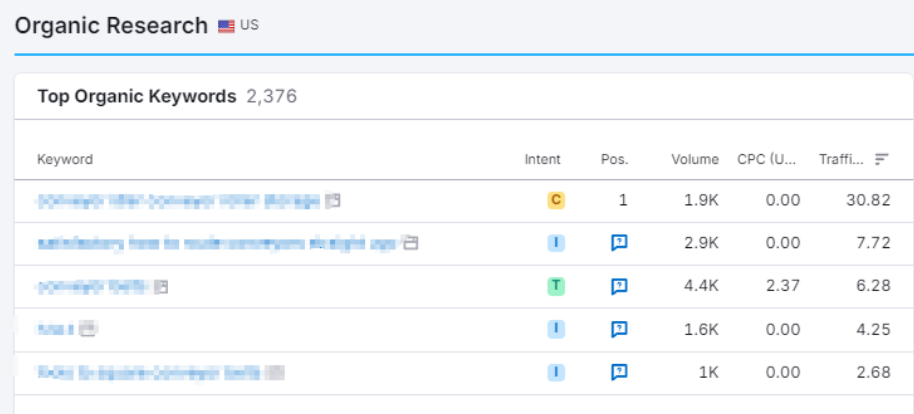Screen dimensions: 914x414
Task: Click SERP snapshot icon beside the second keyword
Action: click(x=410, y=243)
